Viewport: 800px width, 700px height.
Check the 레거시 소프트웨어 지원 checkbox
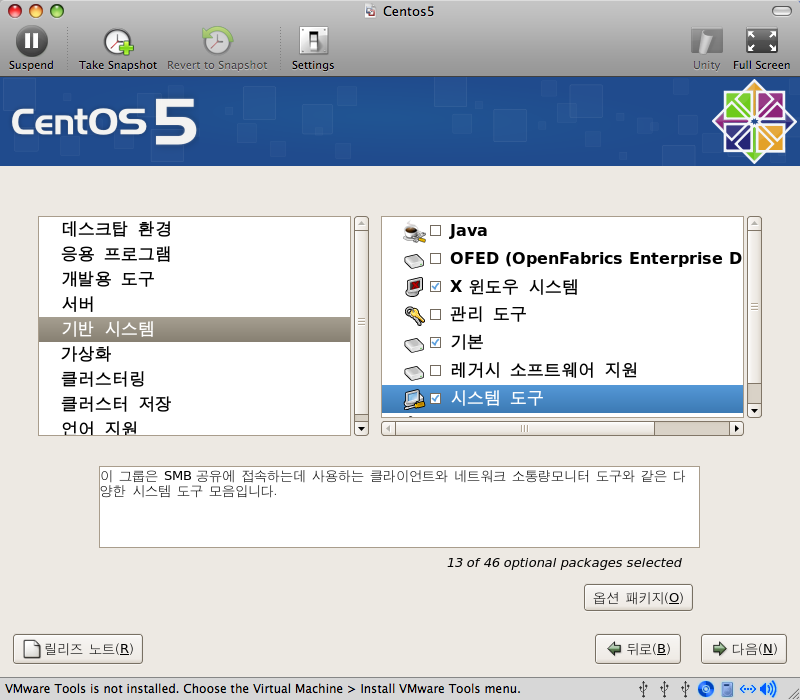(x=435, y=370)
